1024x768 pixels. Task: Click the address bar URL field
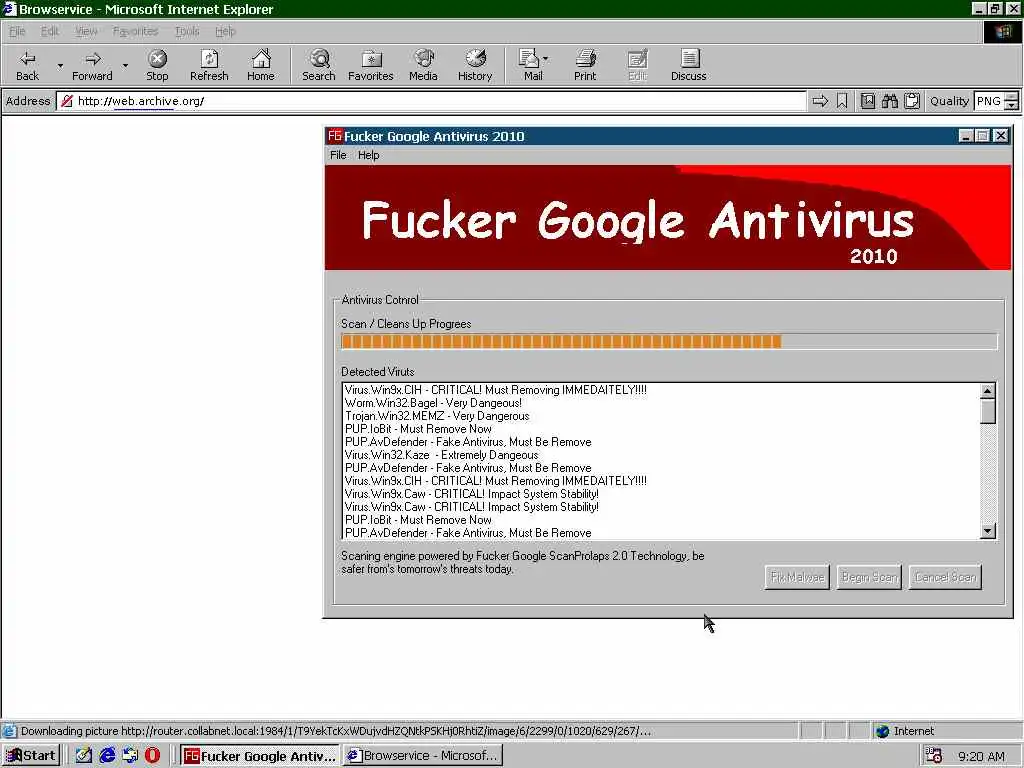[x=431, y=101]
